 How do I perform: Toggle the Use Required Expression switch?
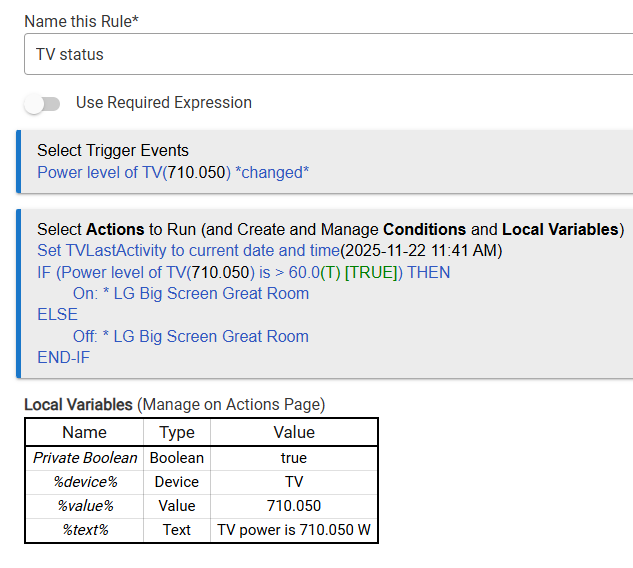pos(43,103)
